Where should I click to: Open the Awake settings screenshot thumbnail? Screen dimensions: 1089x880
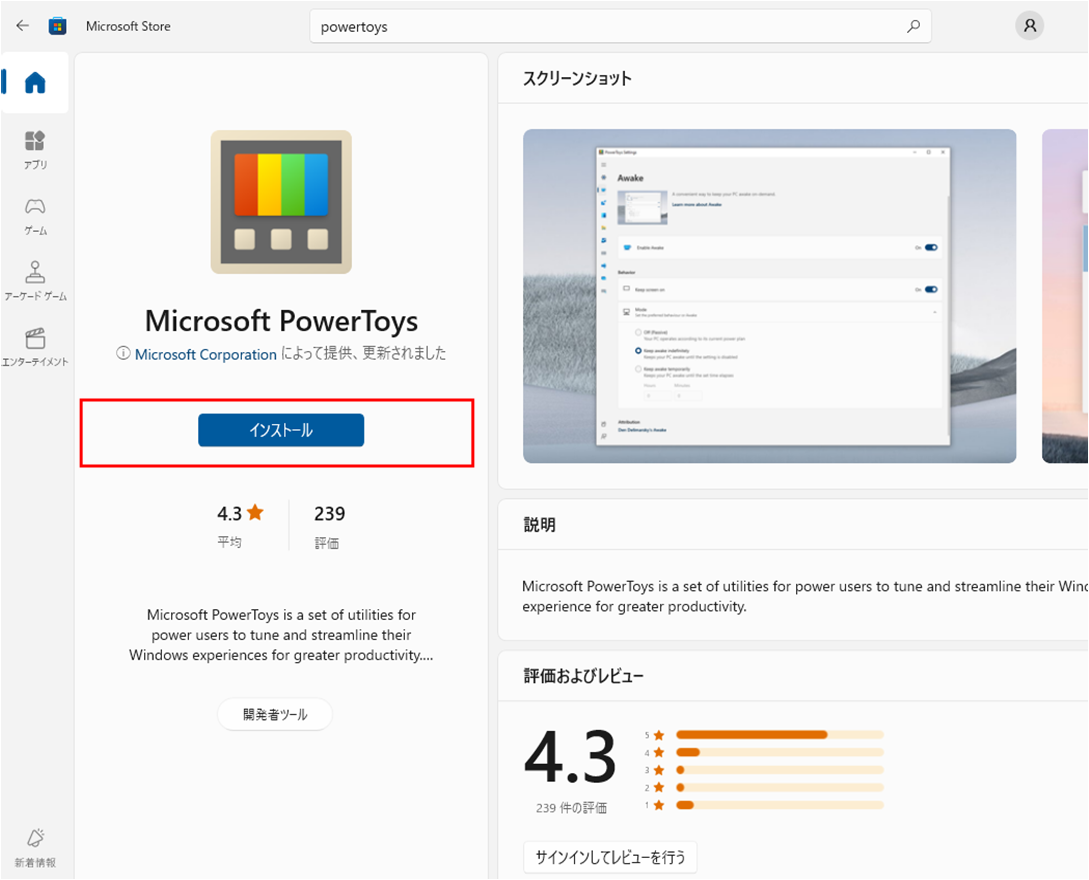[x=770, y=296]
